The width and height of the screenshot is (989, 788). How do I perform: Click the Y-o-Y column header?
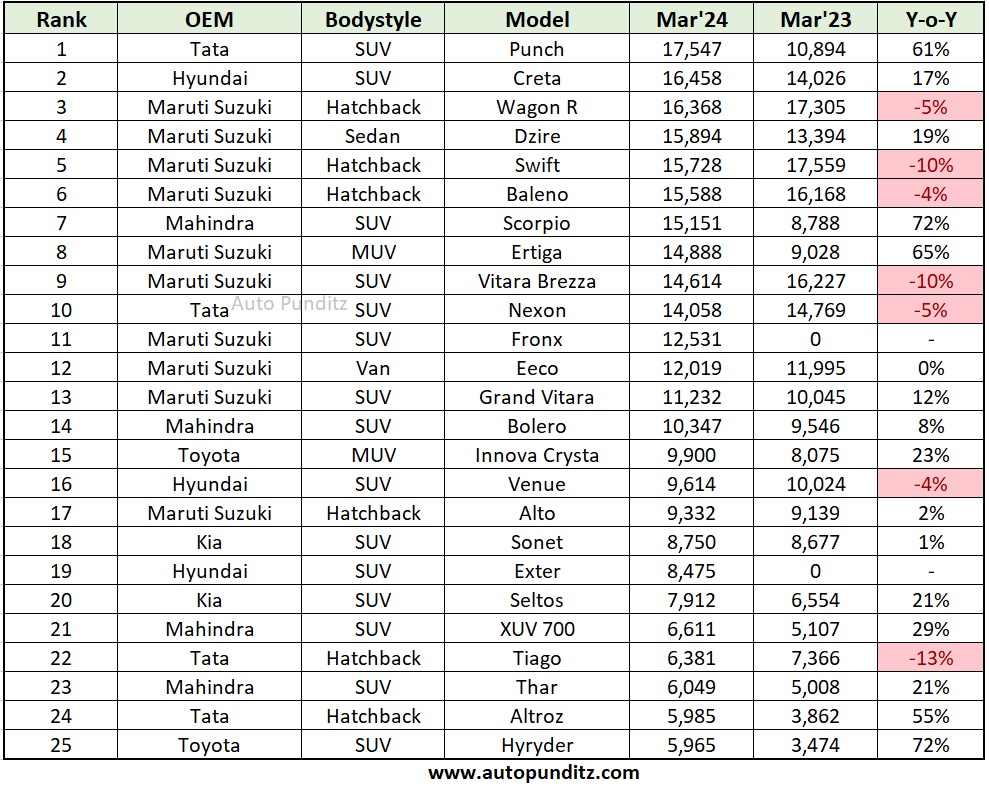click(930, 19)
